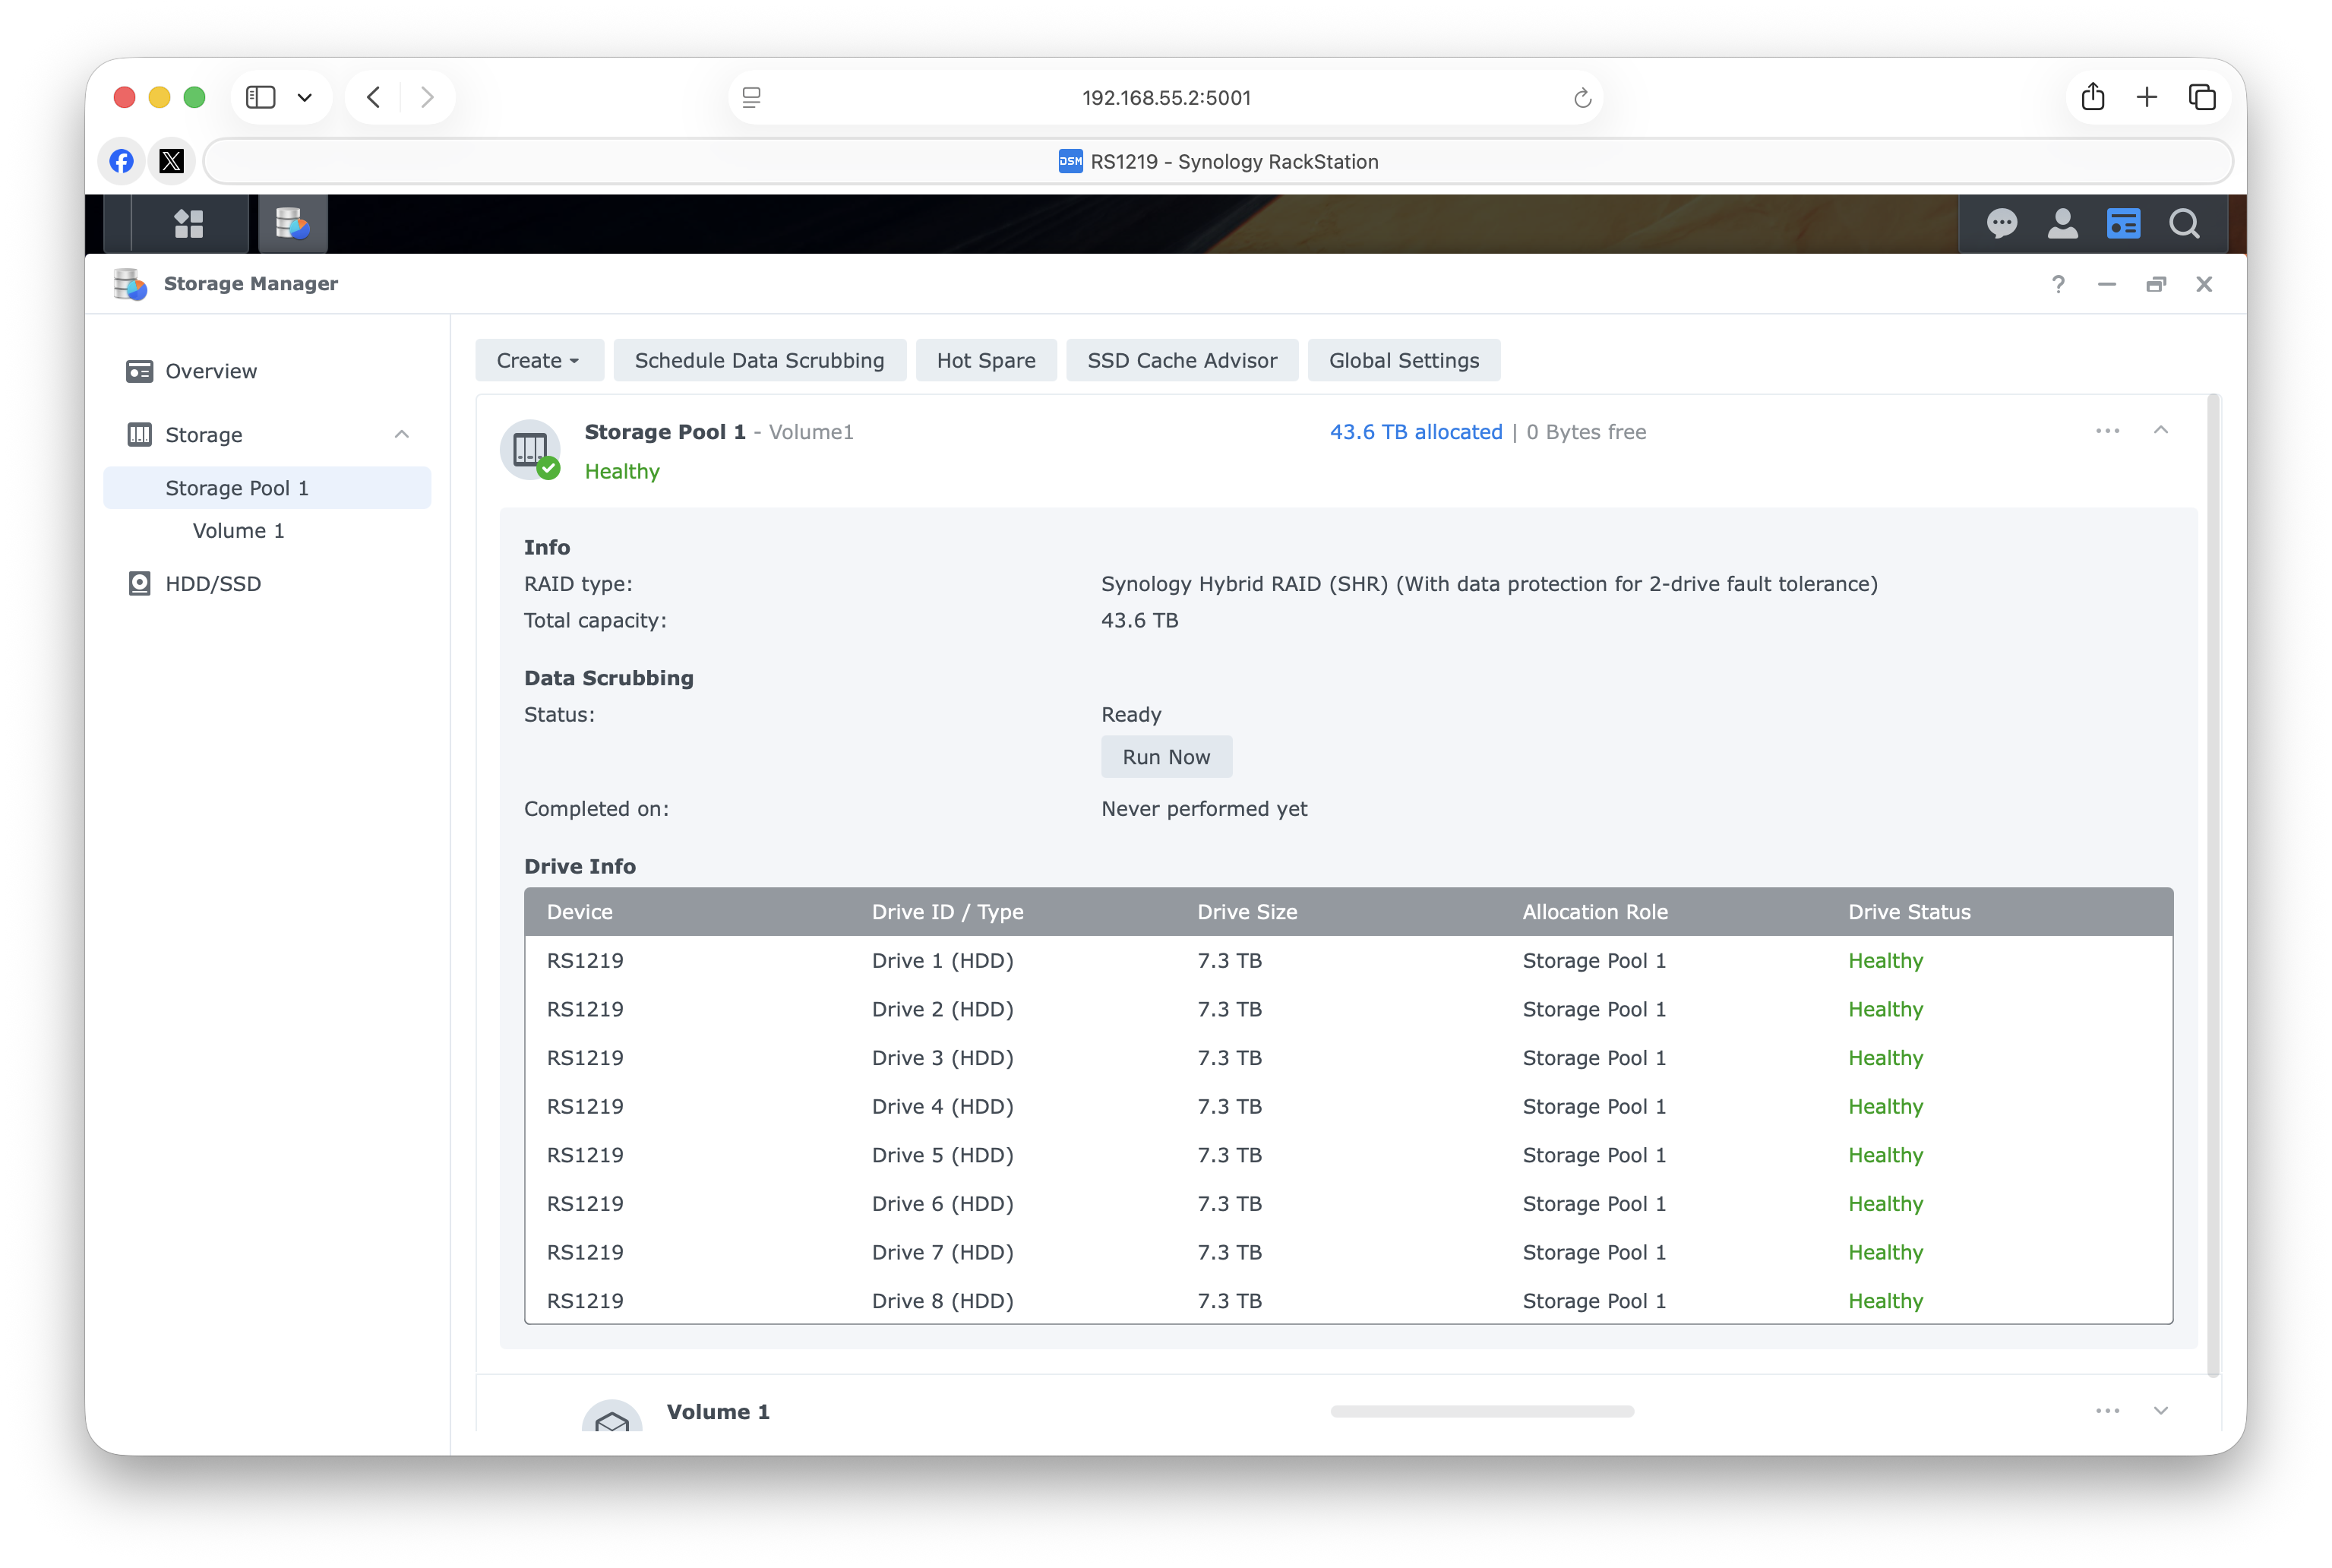Image resolution: width=2332 pixels, height=1568 pixels.
Task: Click the RS1219 Synology RackStation tab
Action: click(x=1218, y=161)
